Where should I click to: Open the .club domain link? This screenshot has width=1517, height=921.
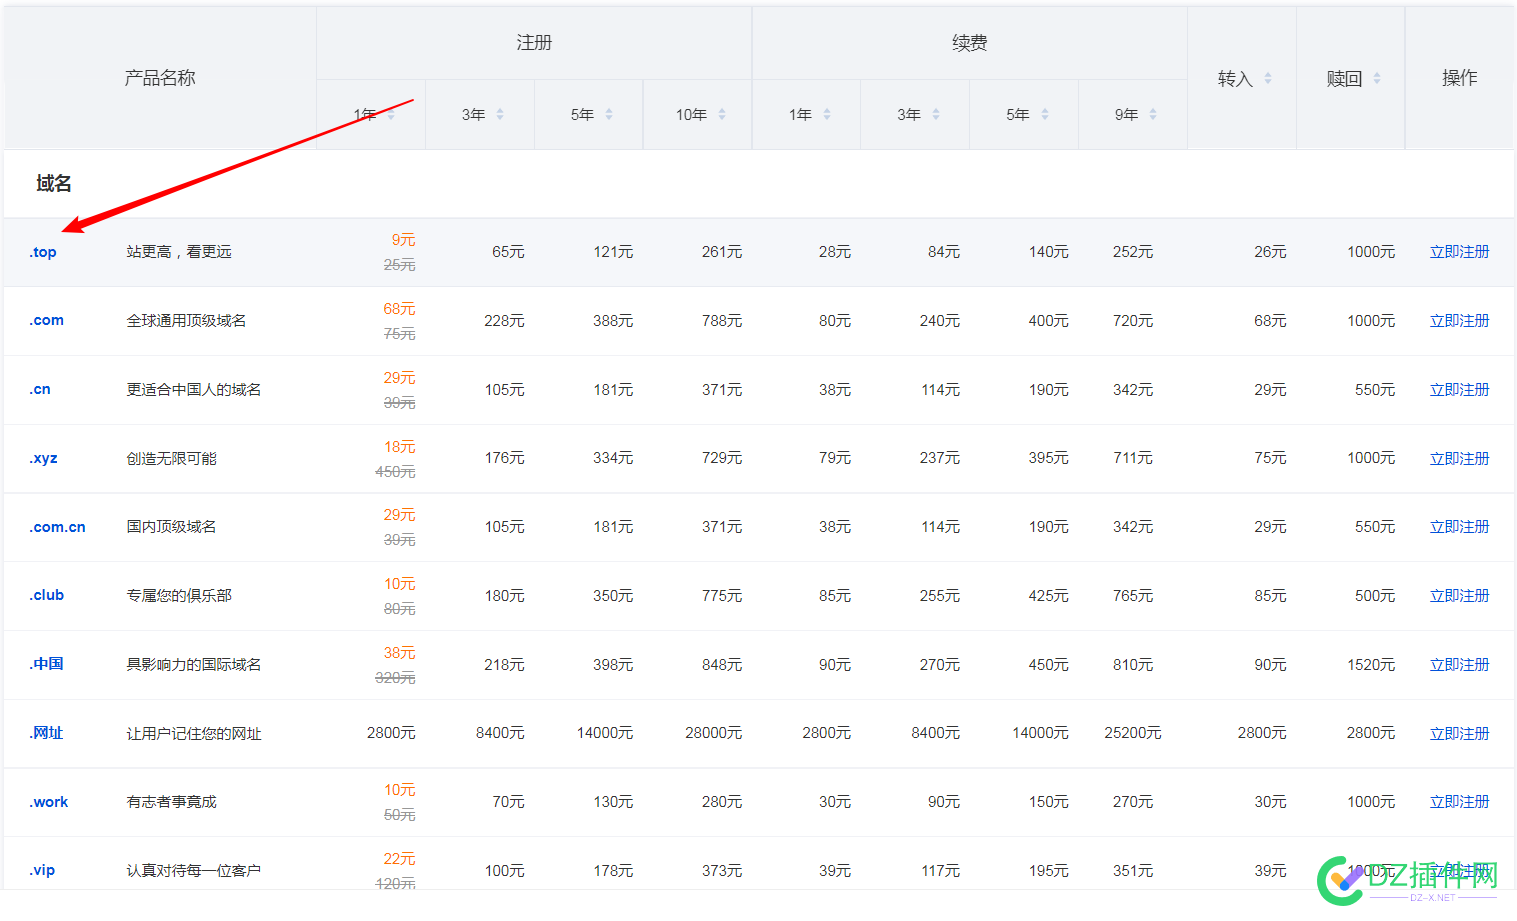(x=47, y=596)
